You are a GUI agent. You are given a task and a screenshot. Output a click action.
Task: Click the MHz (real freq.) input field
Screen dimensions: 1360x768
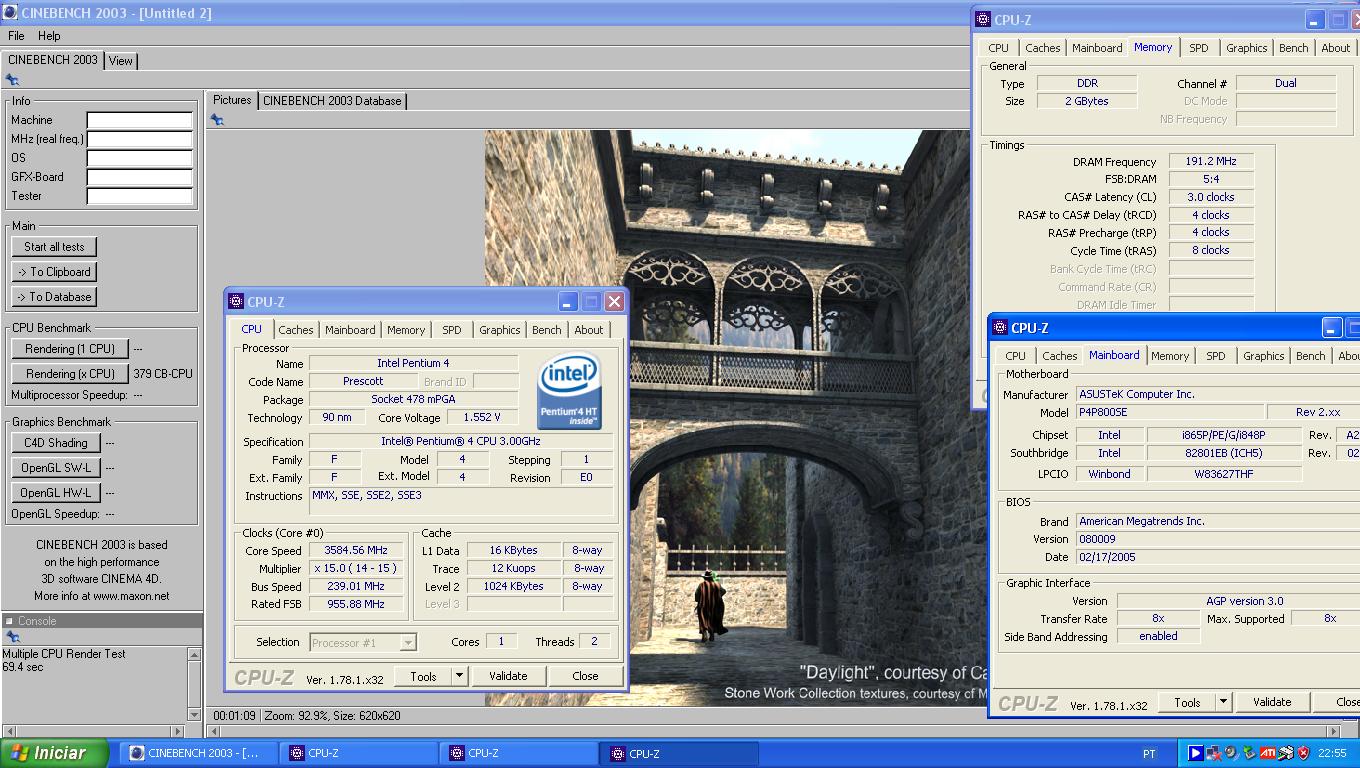coord(139,139)
